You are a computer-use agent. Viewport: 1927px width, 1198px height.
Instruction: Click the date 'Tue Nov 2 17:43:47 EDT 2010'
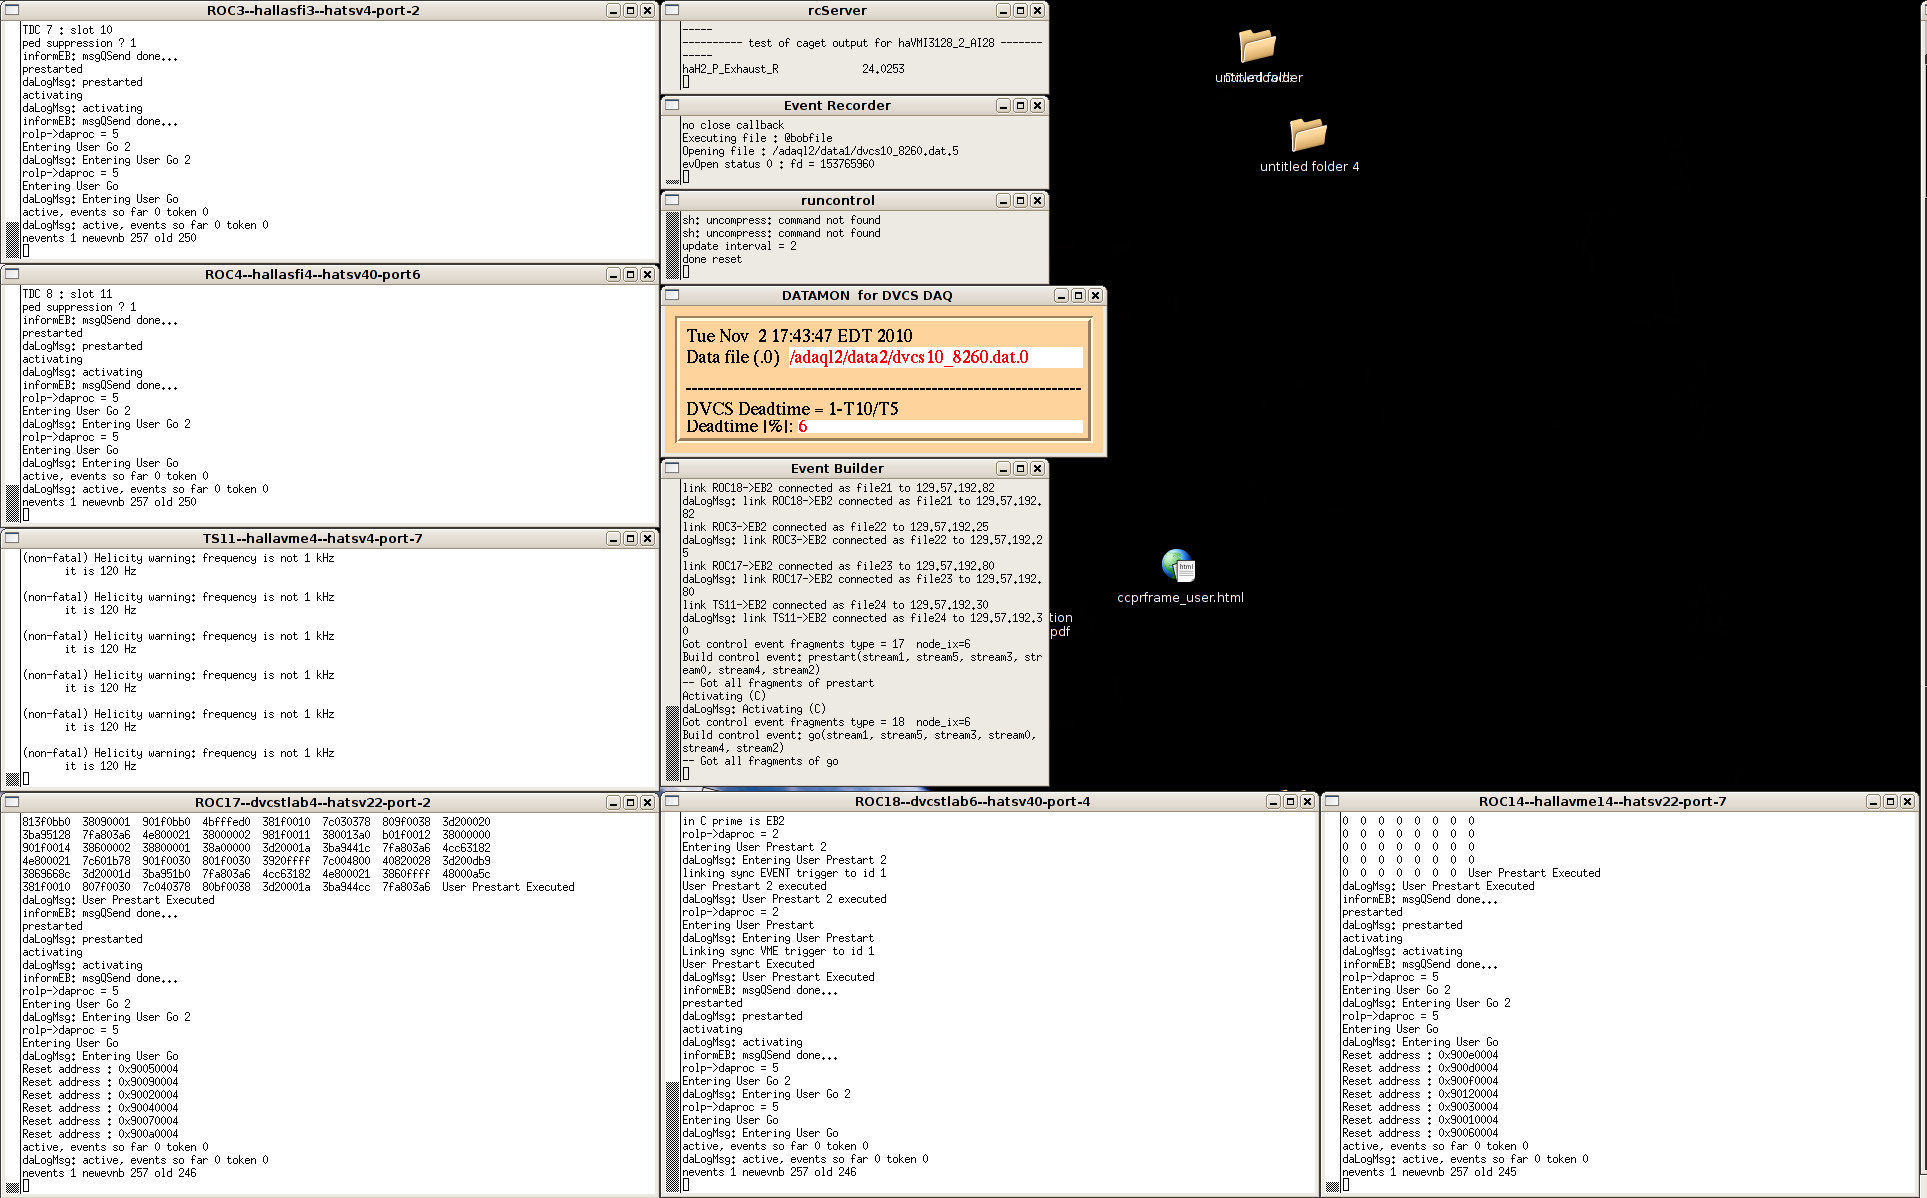click(799, 336)
